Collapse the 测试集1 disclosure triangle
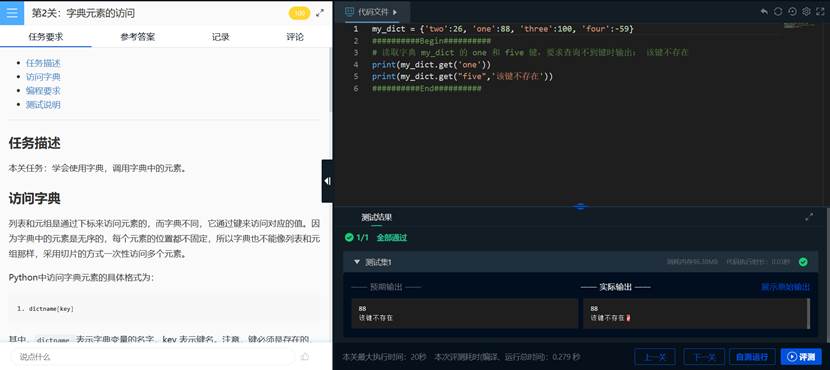 [357, 261]
